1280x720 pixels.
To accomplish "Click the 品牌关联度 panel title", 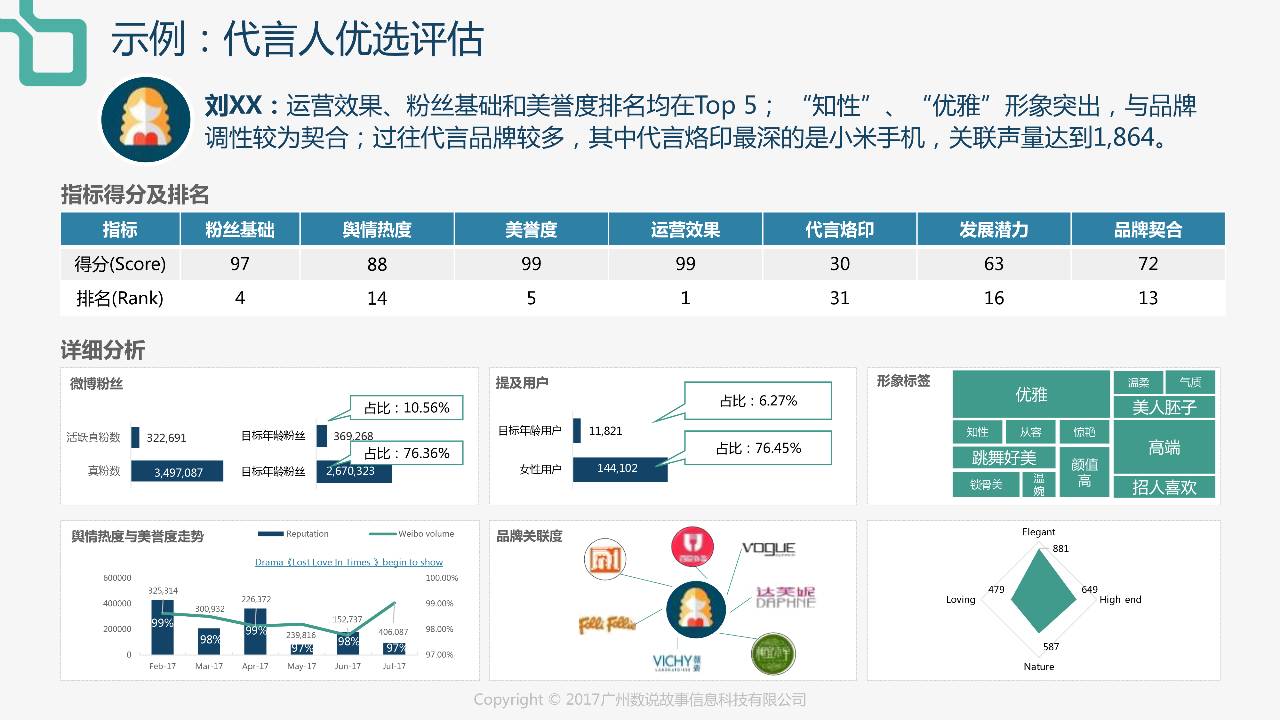I will pyautogui.click(x=529, y=536).
